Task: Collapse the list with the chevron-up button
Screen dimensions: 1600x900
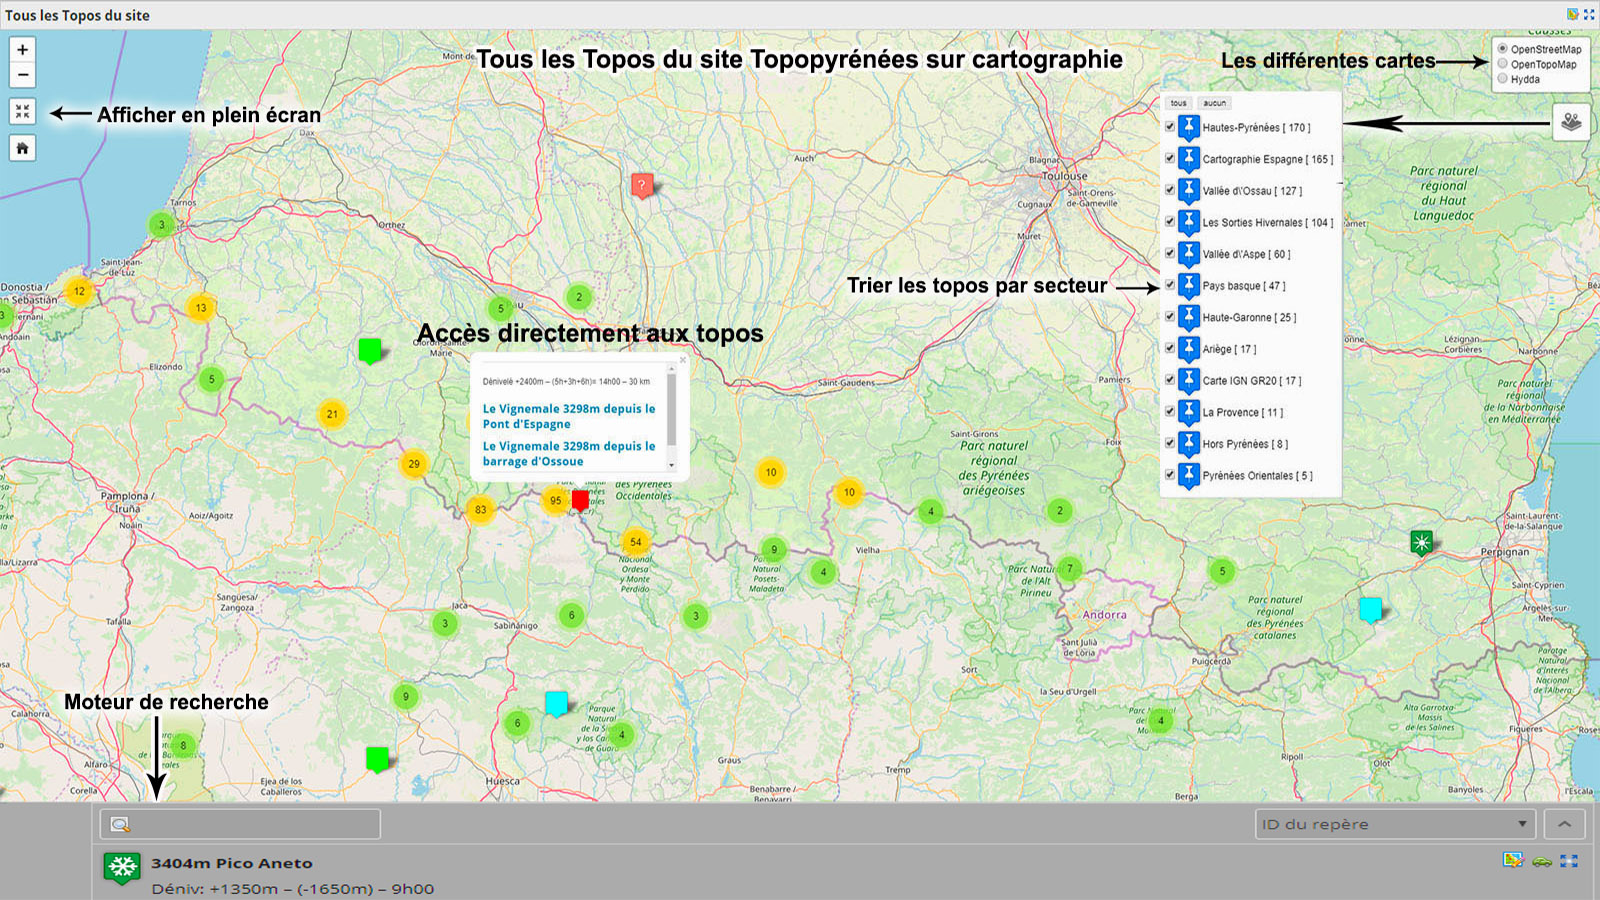Action: point(1564,824)
